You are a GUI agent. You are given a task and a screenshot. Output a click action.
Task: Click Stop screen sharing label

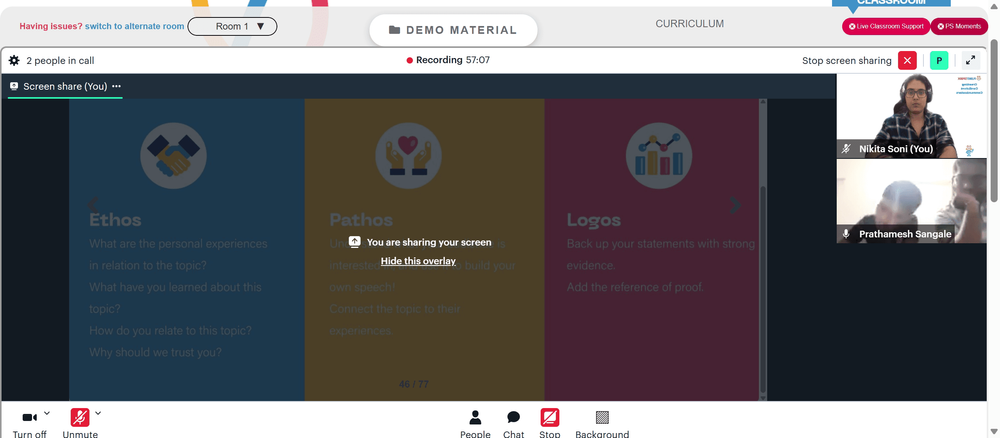tap(847, 61)
